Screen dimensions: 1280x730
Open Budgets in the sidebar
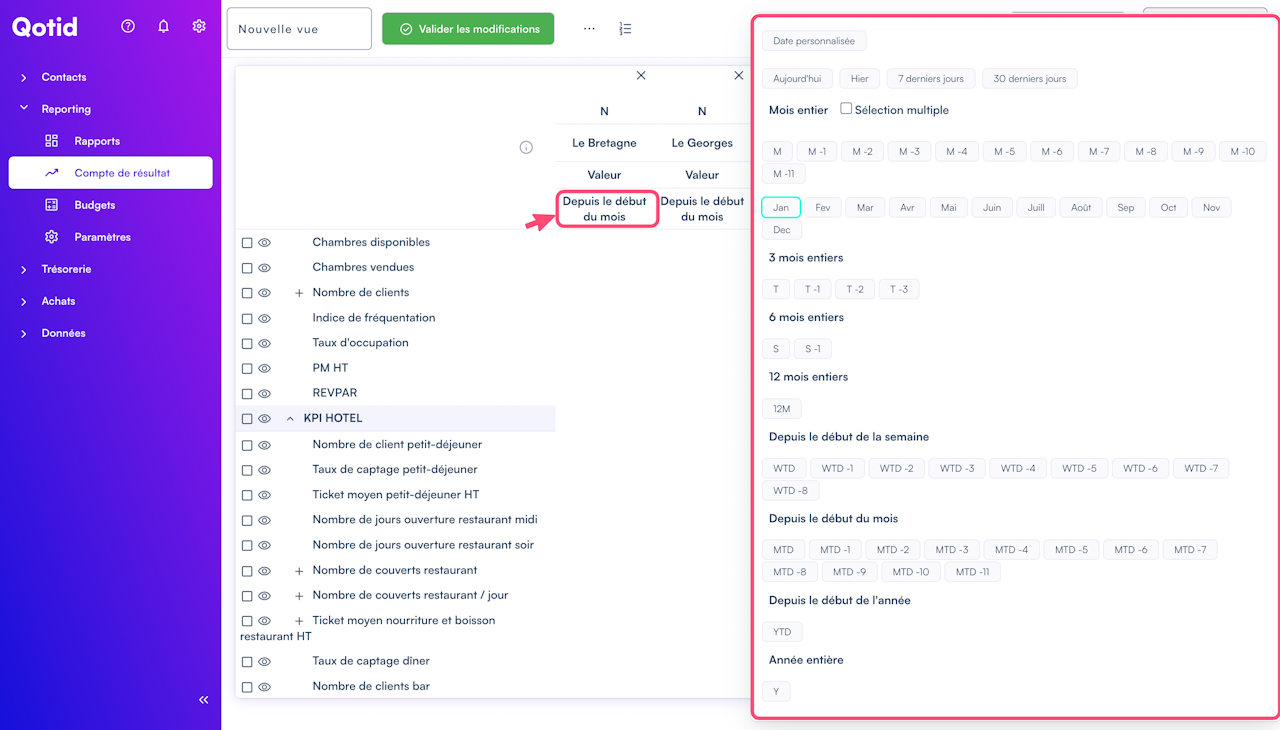(x=95, y=205)
